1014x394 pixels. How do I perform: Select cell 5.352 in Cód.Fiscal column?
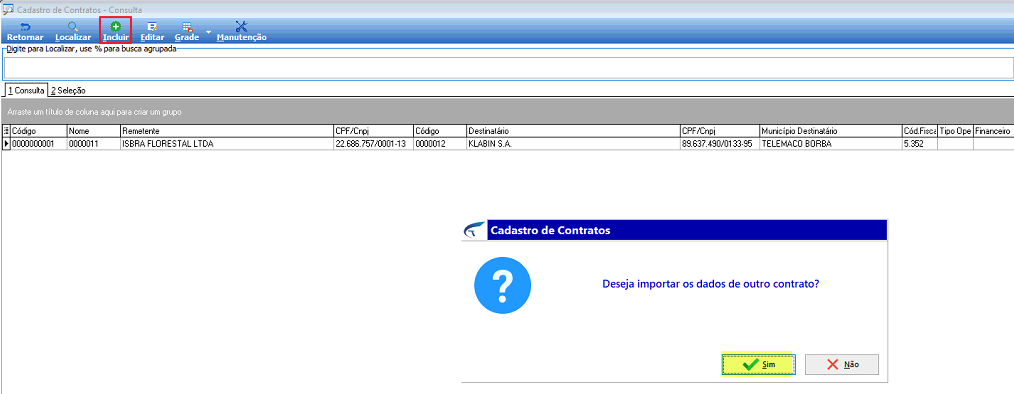(919, 143)
